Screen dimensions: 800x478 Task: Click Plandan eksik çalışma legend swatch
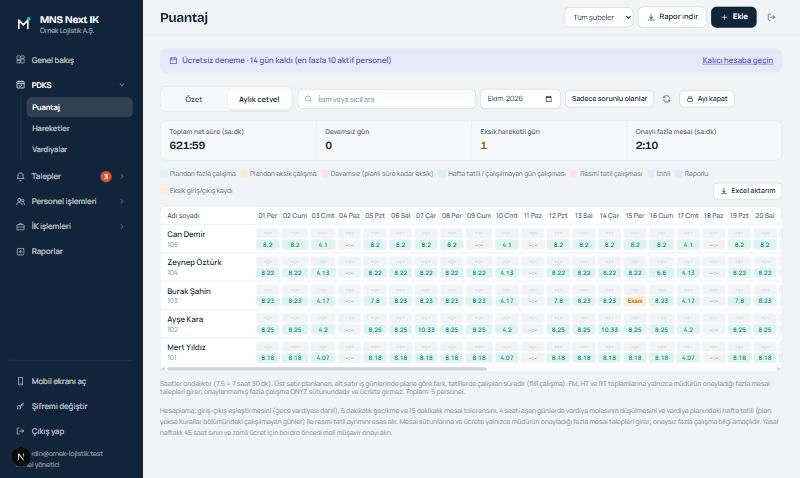click(244, 174)
